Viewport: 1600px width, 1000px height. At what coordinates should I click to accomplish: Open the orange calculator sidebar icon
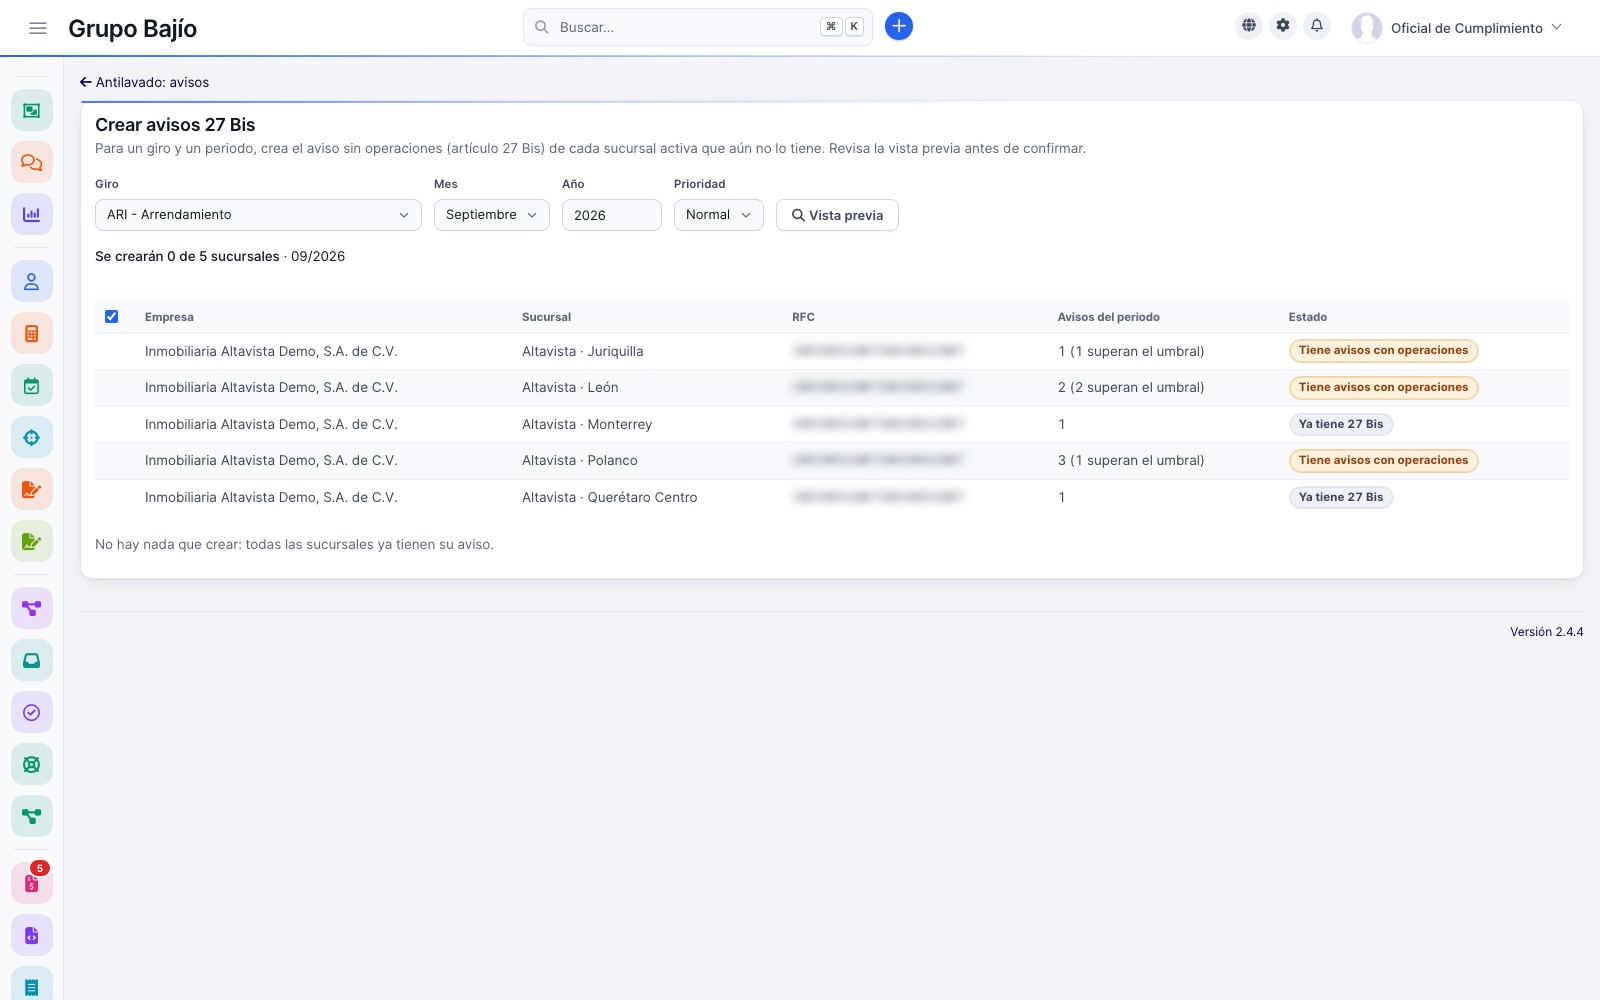point(32,333)
